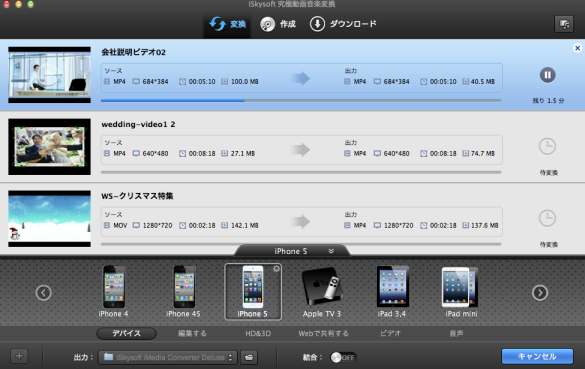585x369 pixels.
Task: Click output size 137.6 MB
Action: (484, 225)
